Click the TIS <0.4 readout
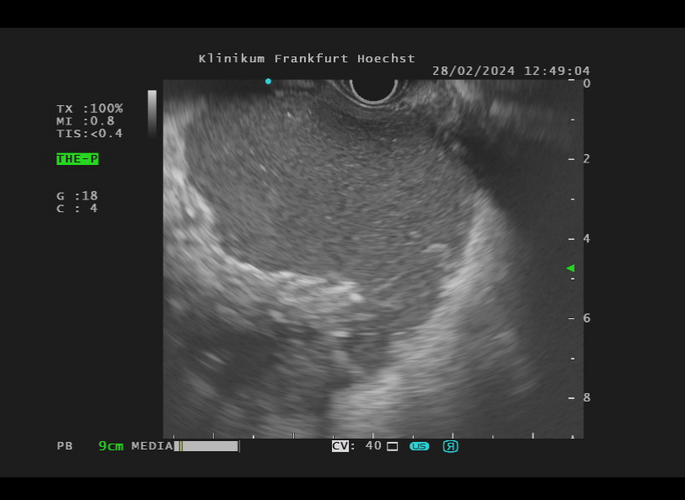The width and height of the screenshot is (685, 500). pyautogui.click(x=89, y=133)
